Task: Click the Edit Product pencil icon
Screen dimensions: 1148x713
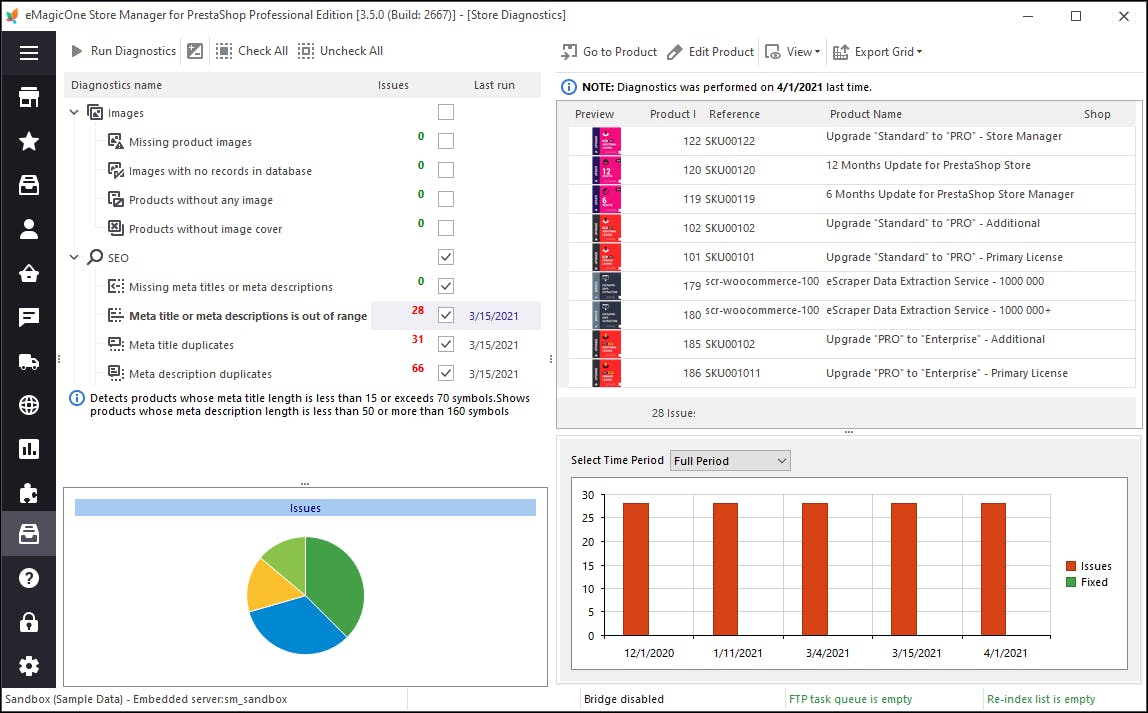Action: click(x=675, y=51)
